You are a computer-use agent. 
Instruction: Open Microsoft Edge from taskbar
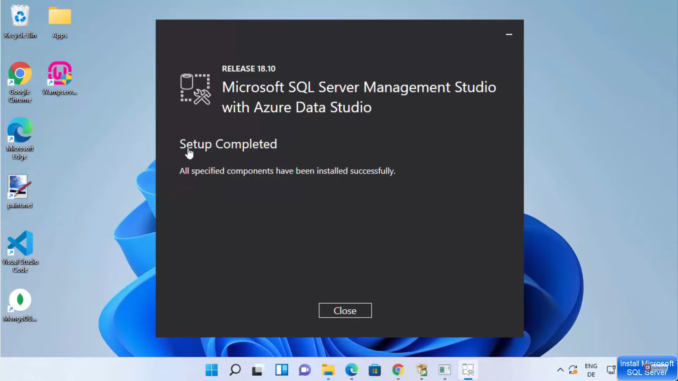pos(352,370)
